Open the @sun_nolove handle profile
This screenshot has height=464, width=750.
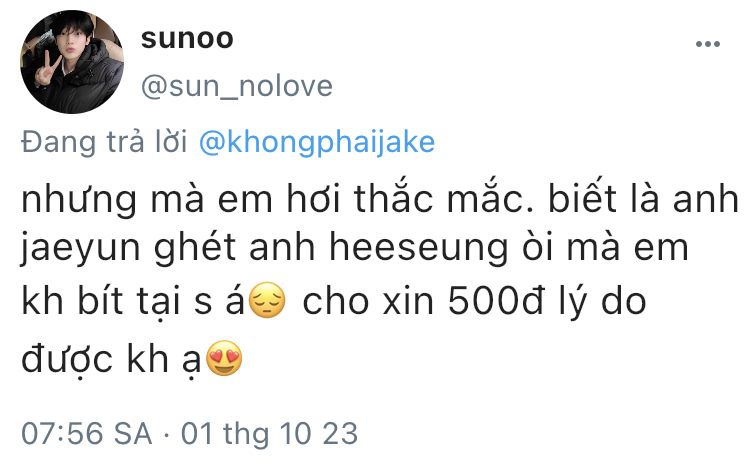[237, 87]
